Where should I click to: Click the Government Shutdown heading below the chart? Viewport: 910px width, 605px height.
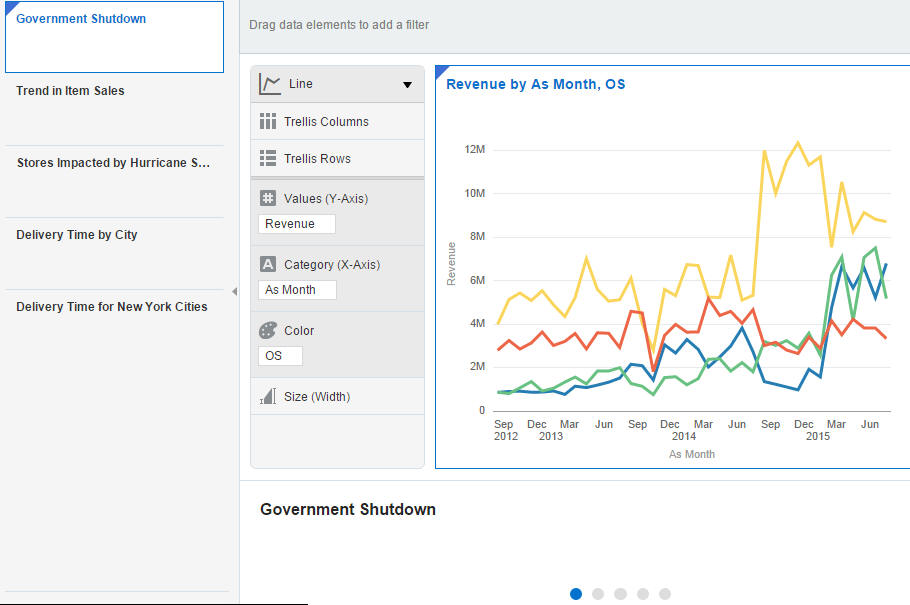click(348, 509)
